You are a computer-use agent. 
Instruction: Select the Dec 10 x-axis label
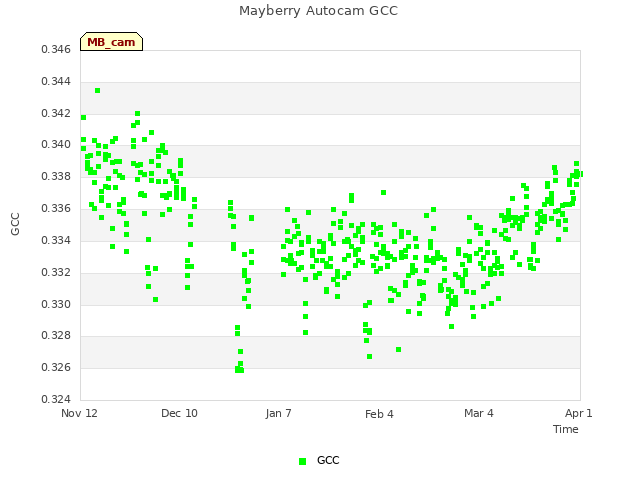179,413
